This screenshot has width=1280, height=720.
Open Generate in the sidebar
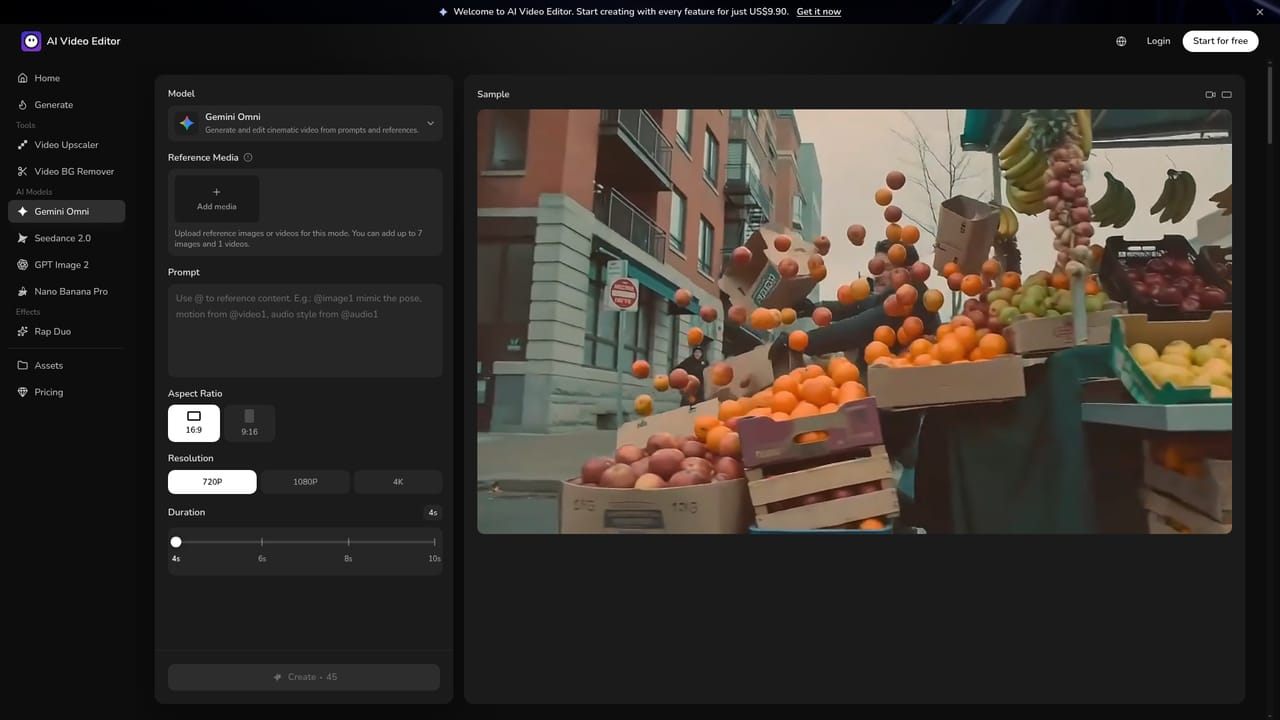click(66, 105)
